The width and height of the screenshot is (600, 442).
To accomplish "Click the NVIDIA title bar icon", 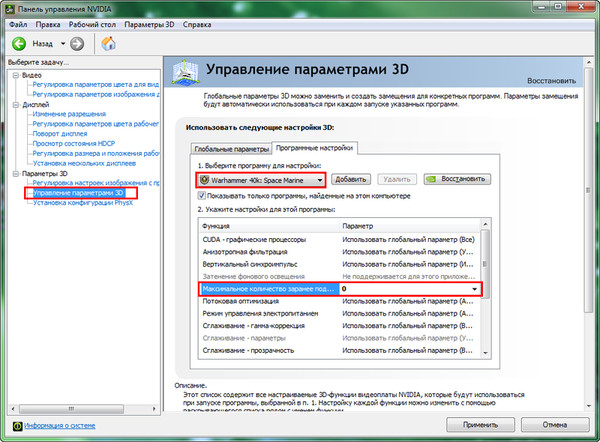I will pos(10,8).
